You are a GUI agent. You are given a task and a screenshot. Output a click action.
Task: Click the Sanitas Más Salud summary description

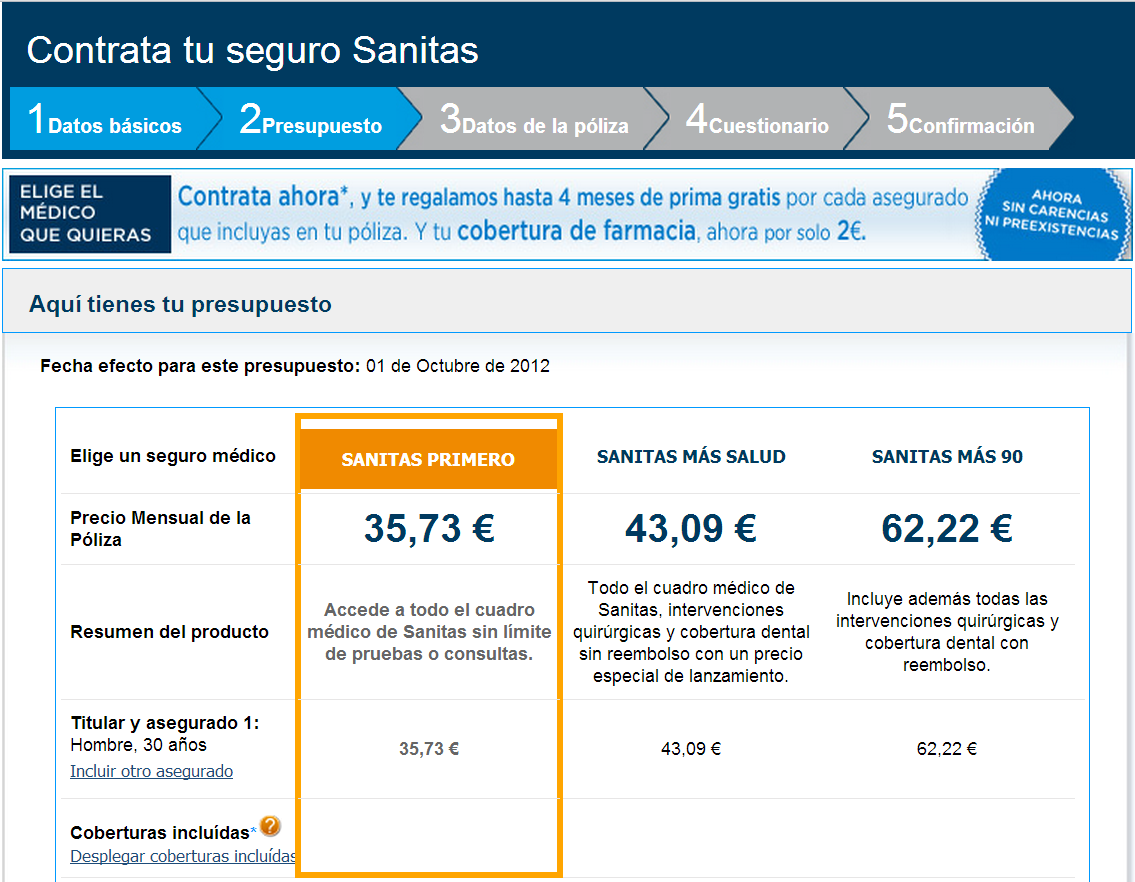tap(691, 632)
